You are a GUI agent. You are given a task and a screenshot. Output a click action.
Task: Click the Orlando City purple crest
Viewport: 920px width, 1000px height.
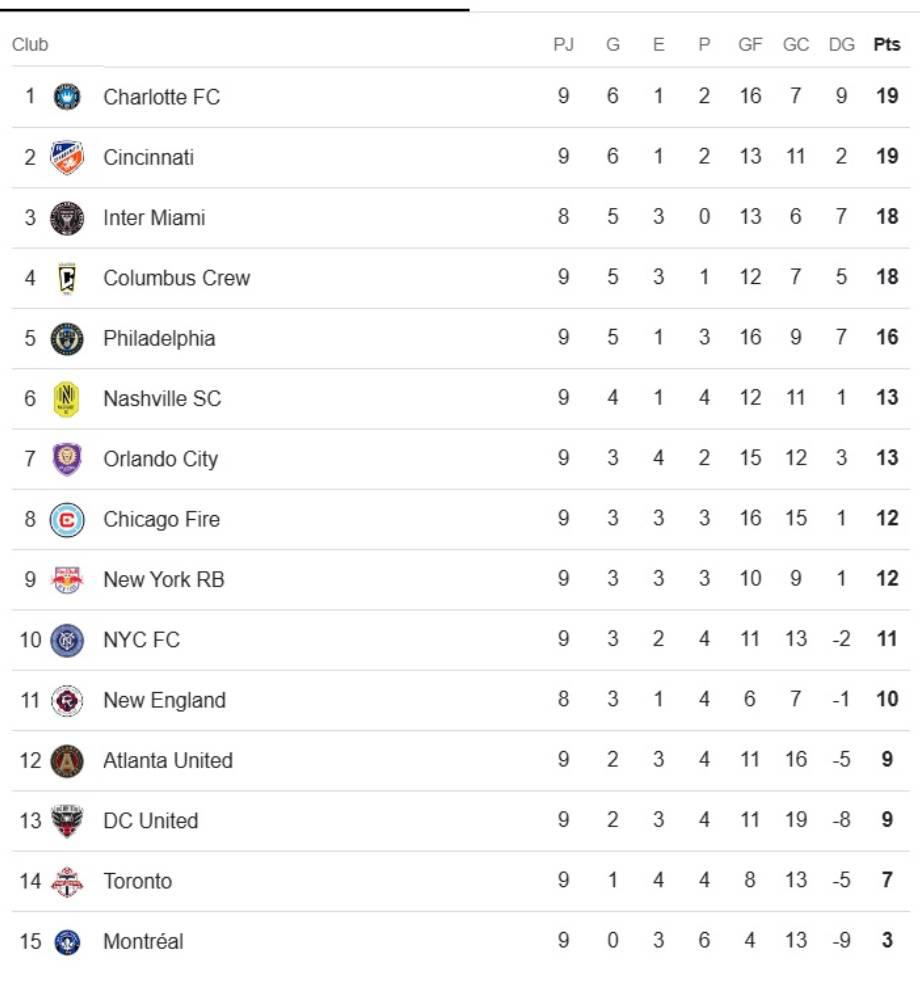click(x=67, y=459)
